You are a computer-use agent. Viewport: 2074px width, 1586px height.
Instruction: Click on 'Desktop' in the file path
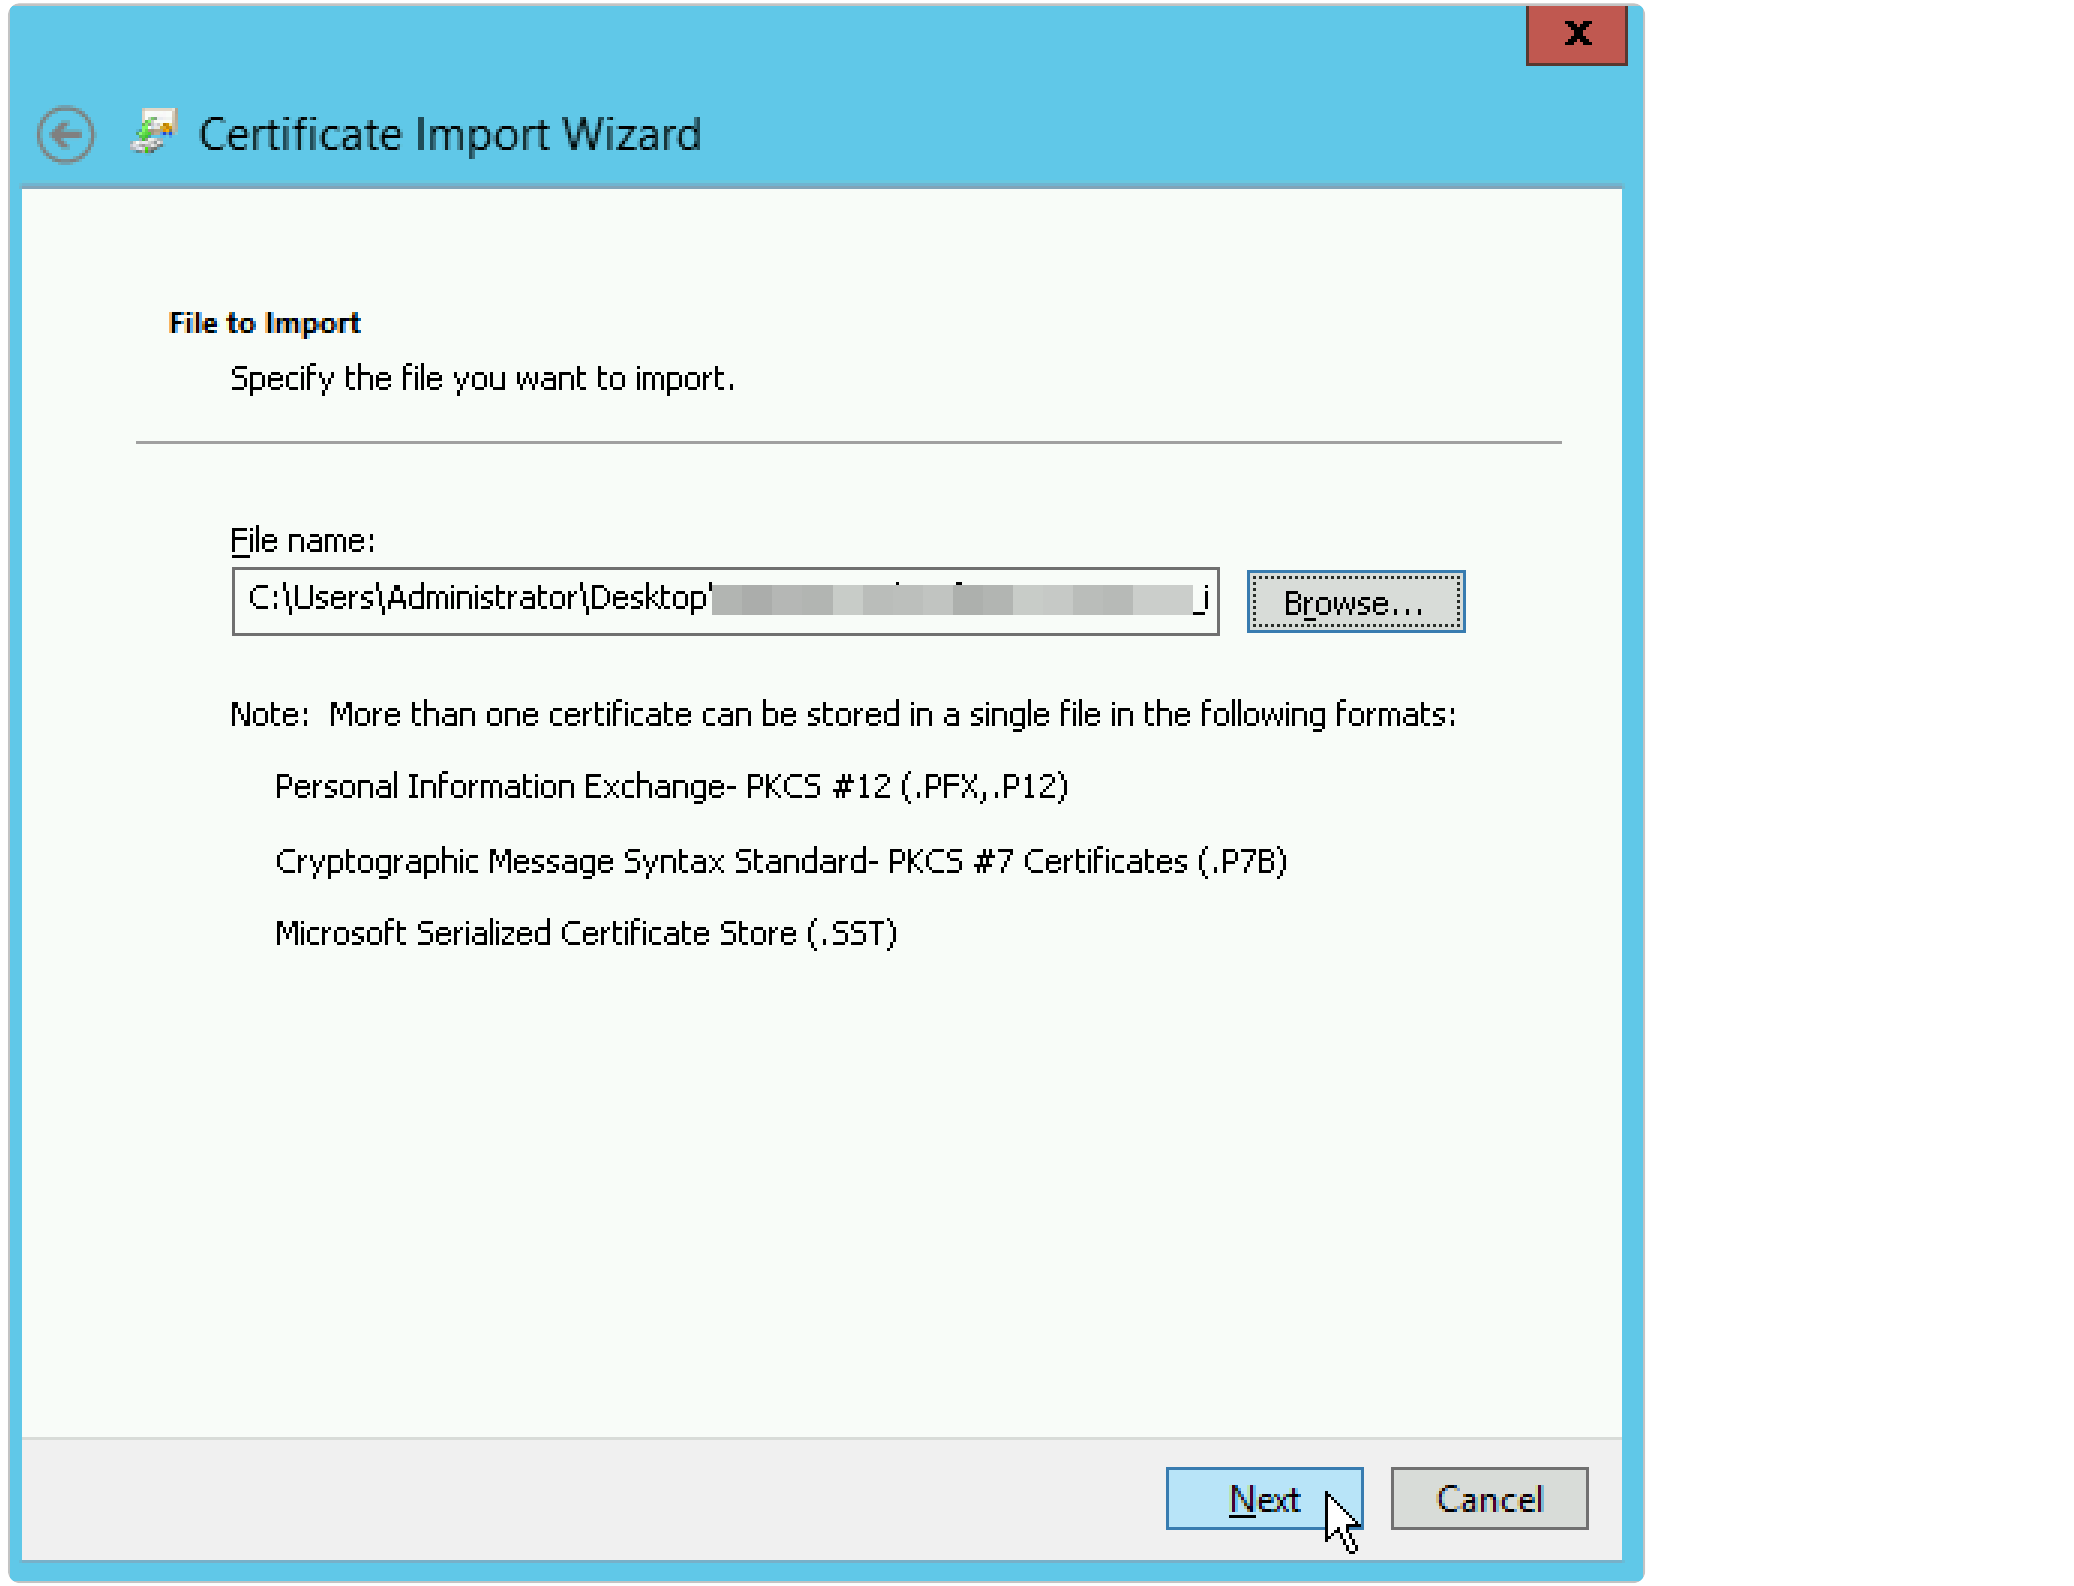(x=648, y=598)
